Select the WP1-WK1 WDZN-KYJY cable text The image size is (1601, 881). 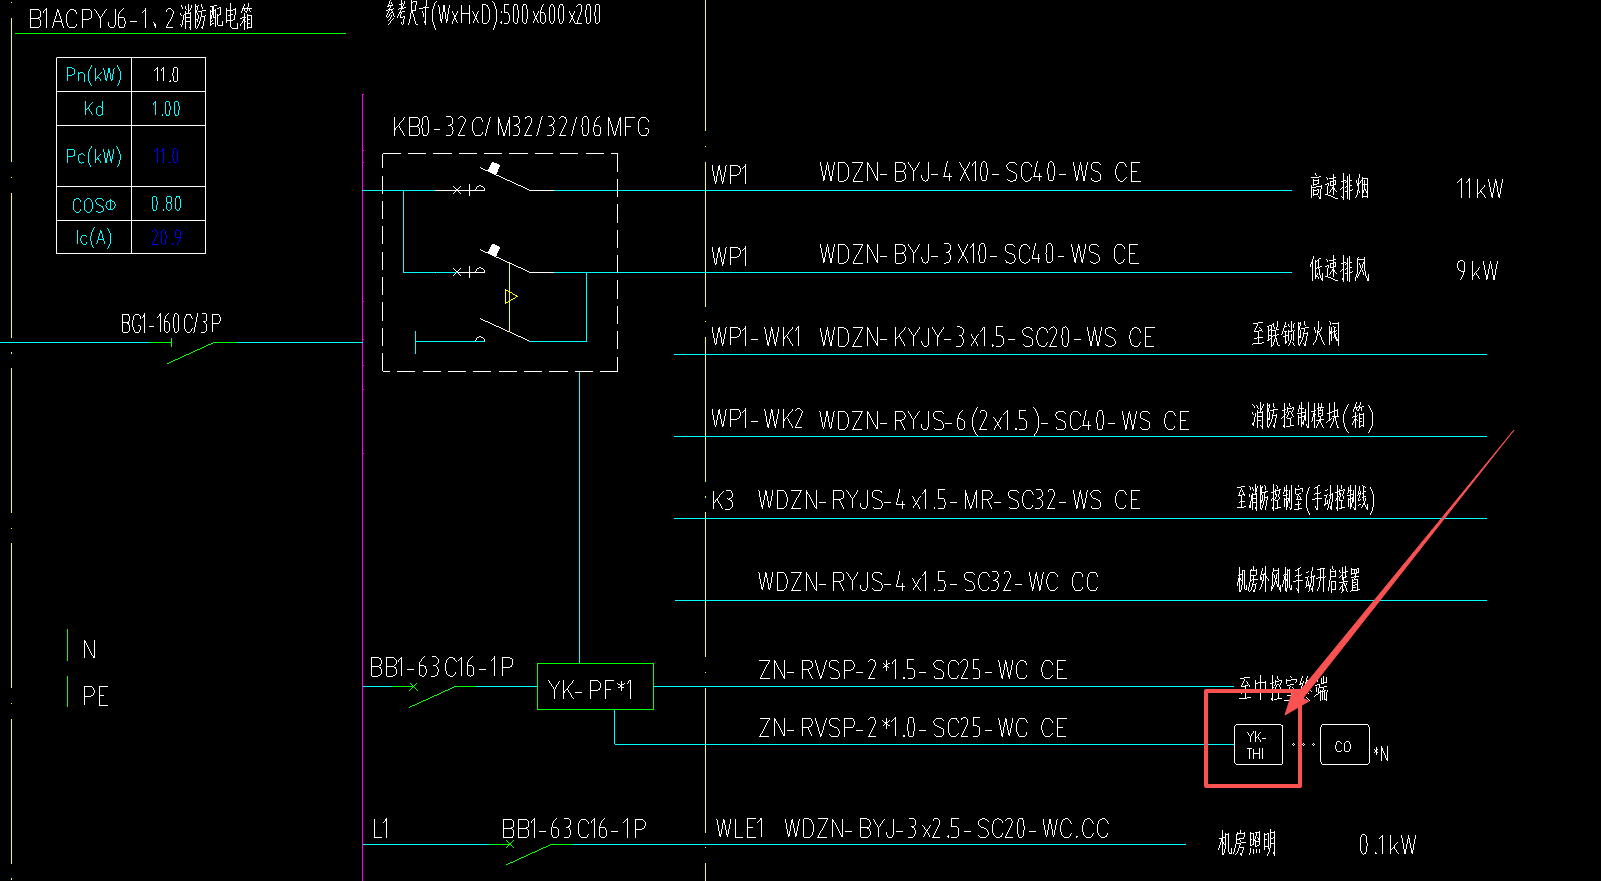pos(933,337)
